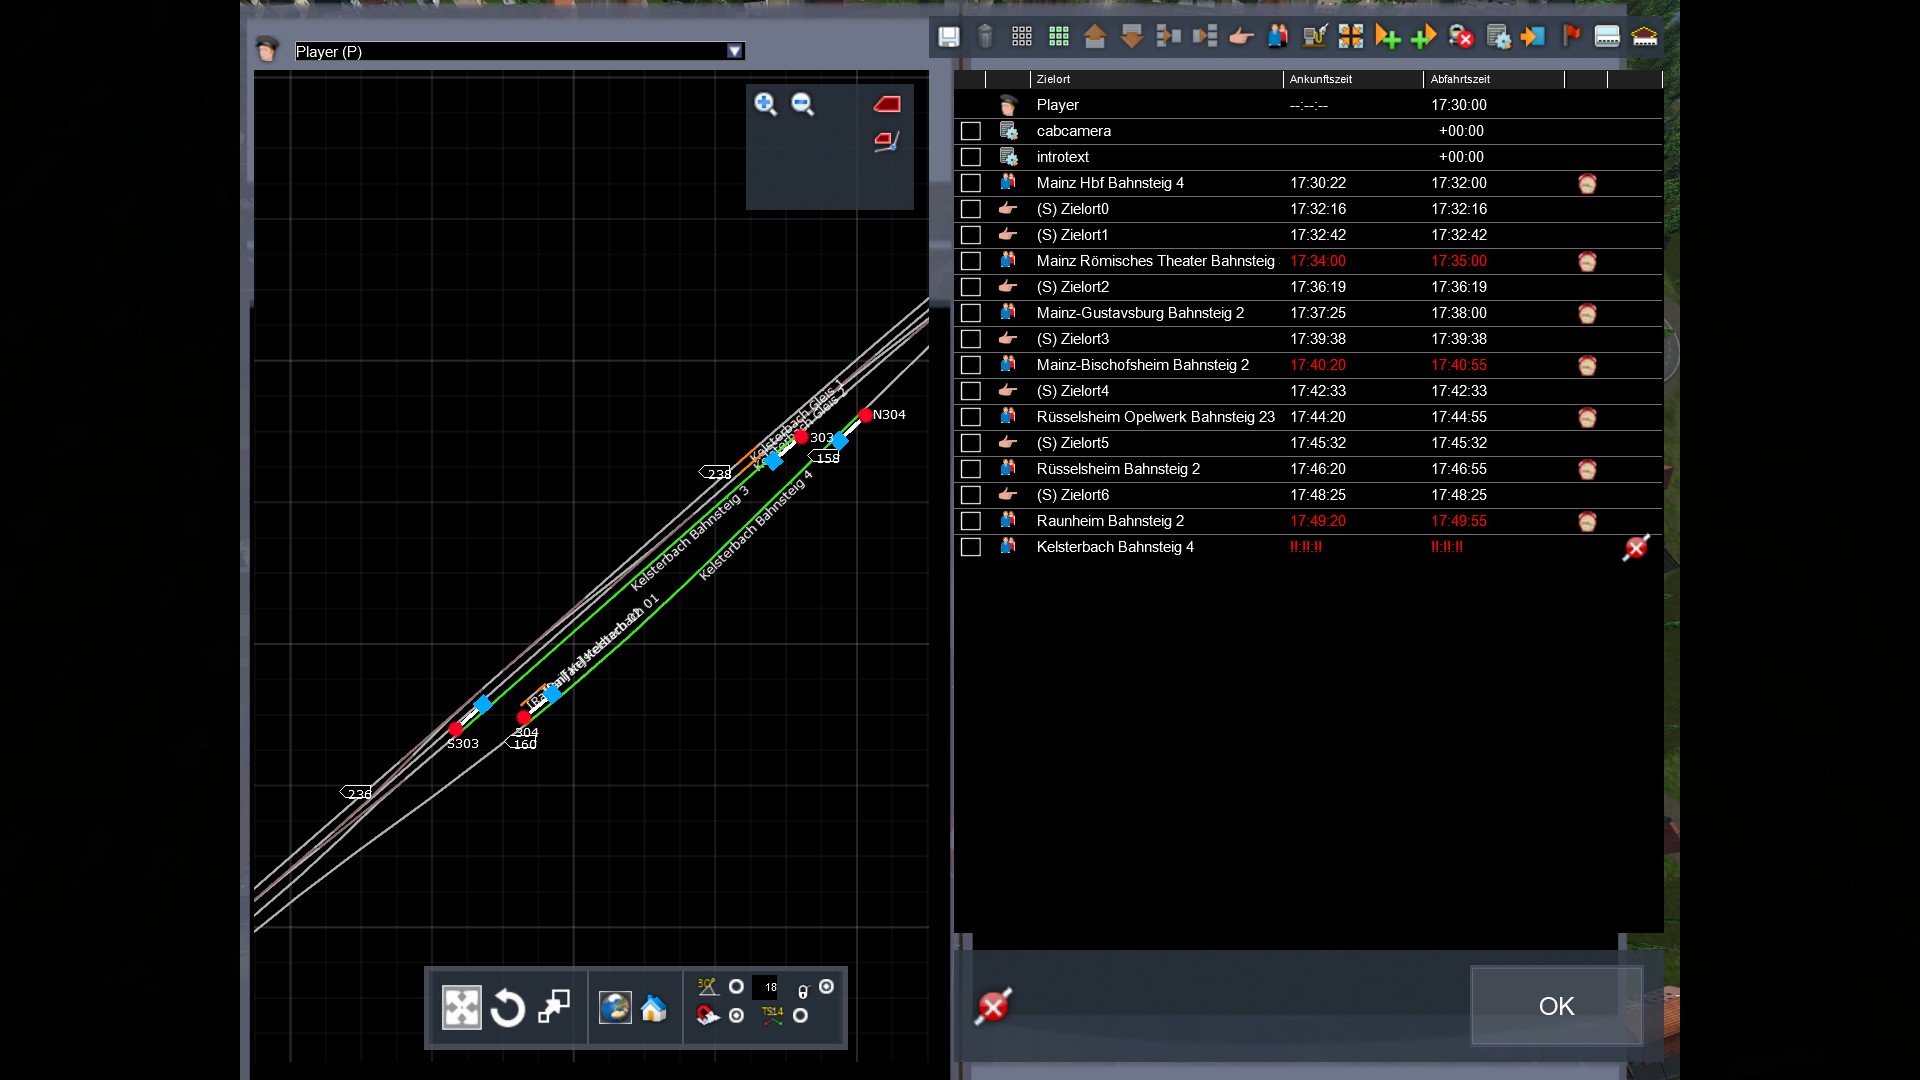Click the Zielort column header

1053,79
